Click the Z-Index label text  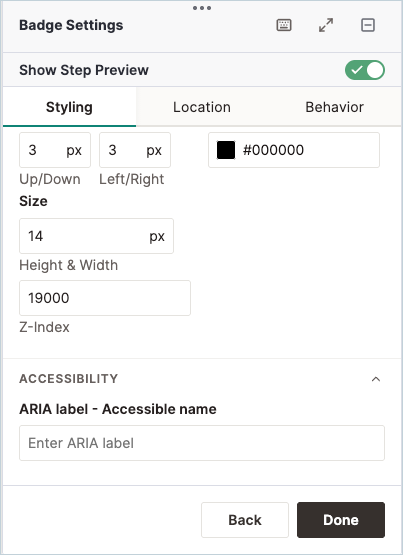coord(45,327)
